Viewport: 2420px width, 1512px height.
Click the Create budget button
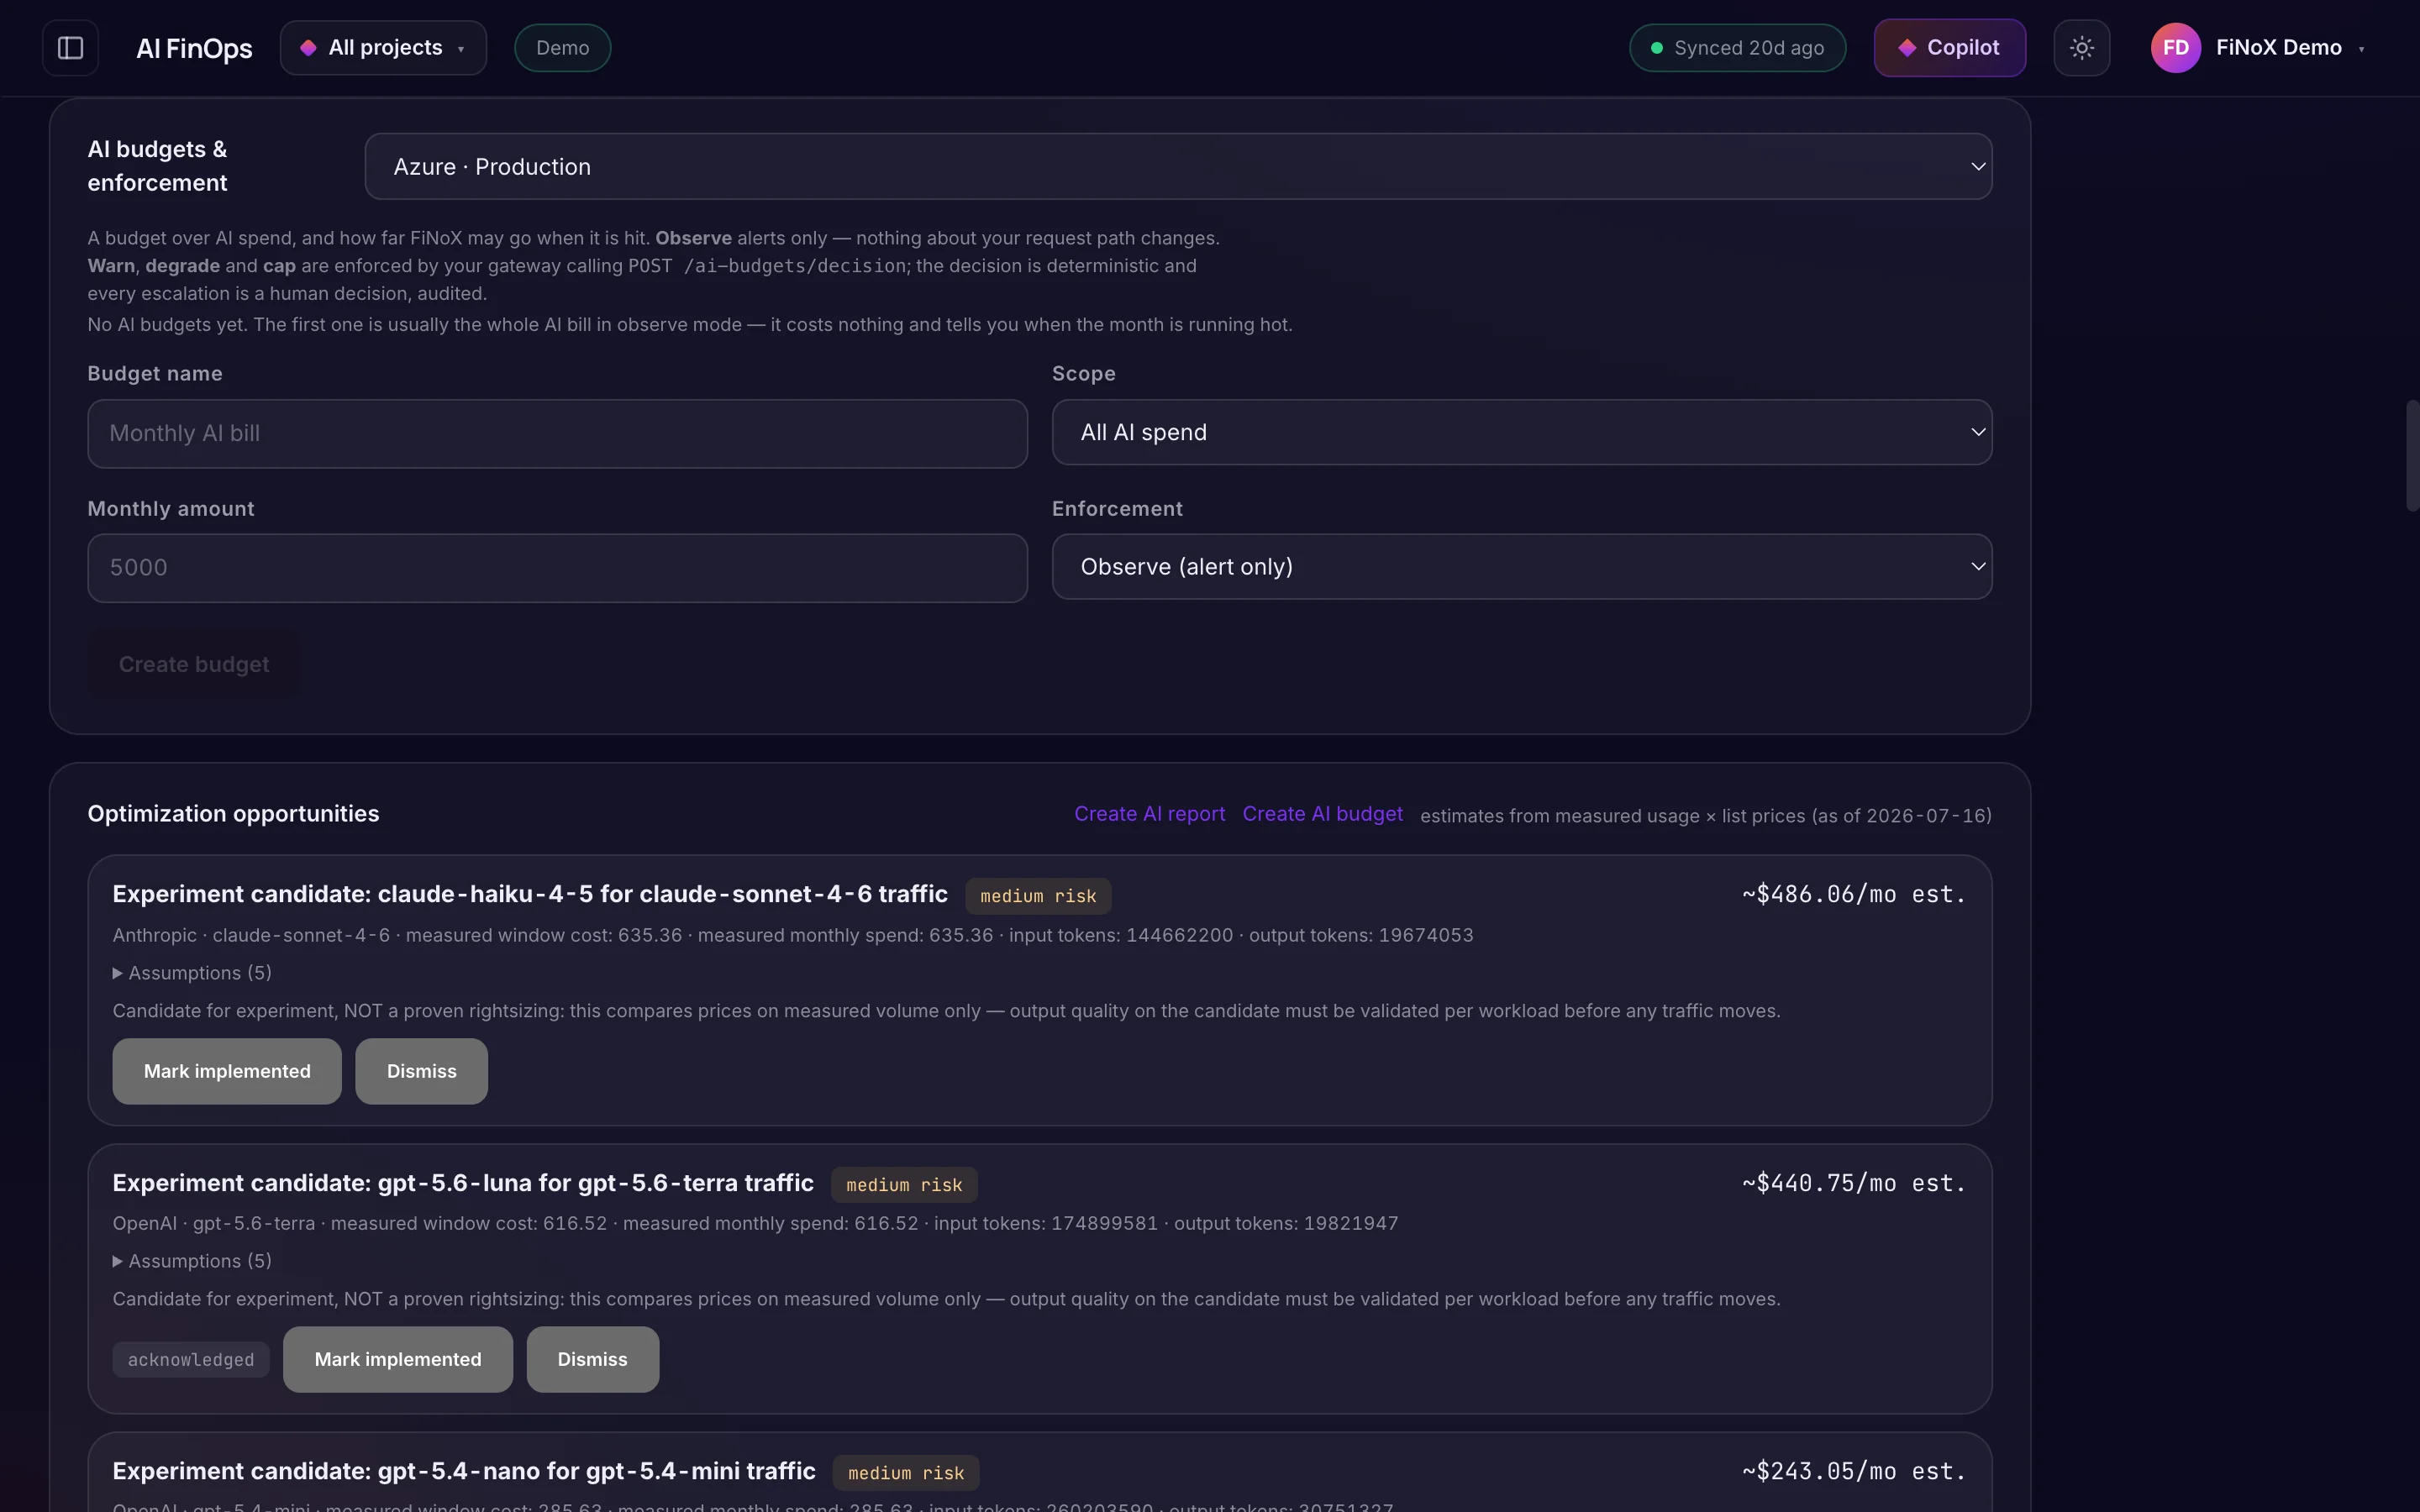click(x=194, y=665)
